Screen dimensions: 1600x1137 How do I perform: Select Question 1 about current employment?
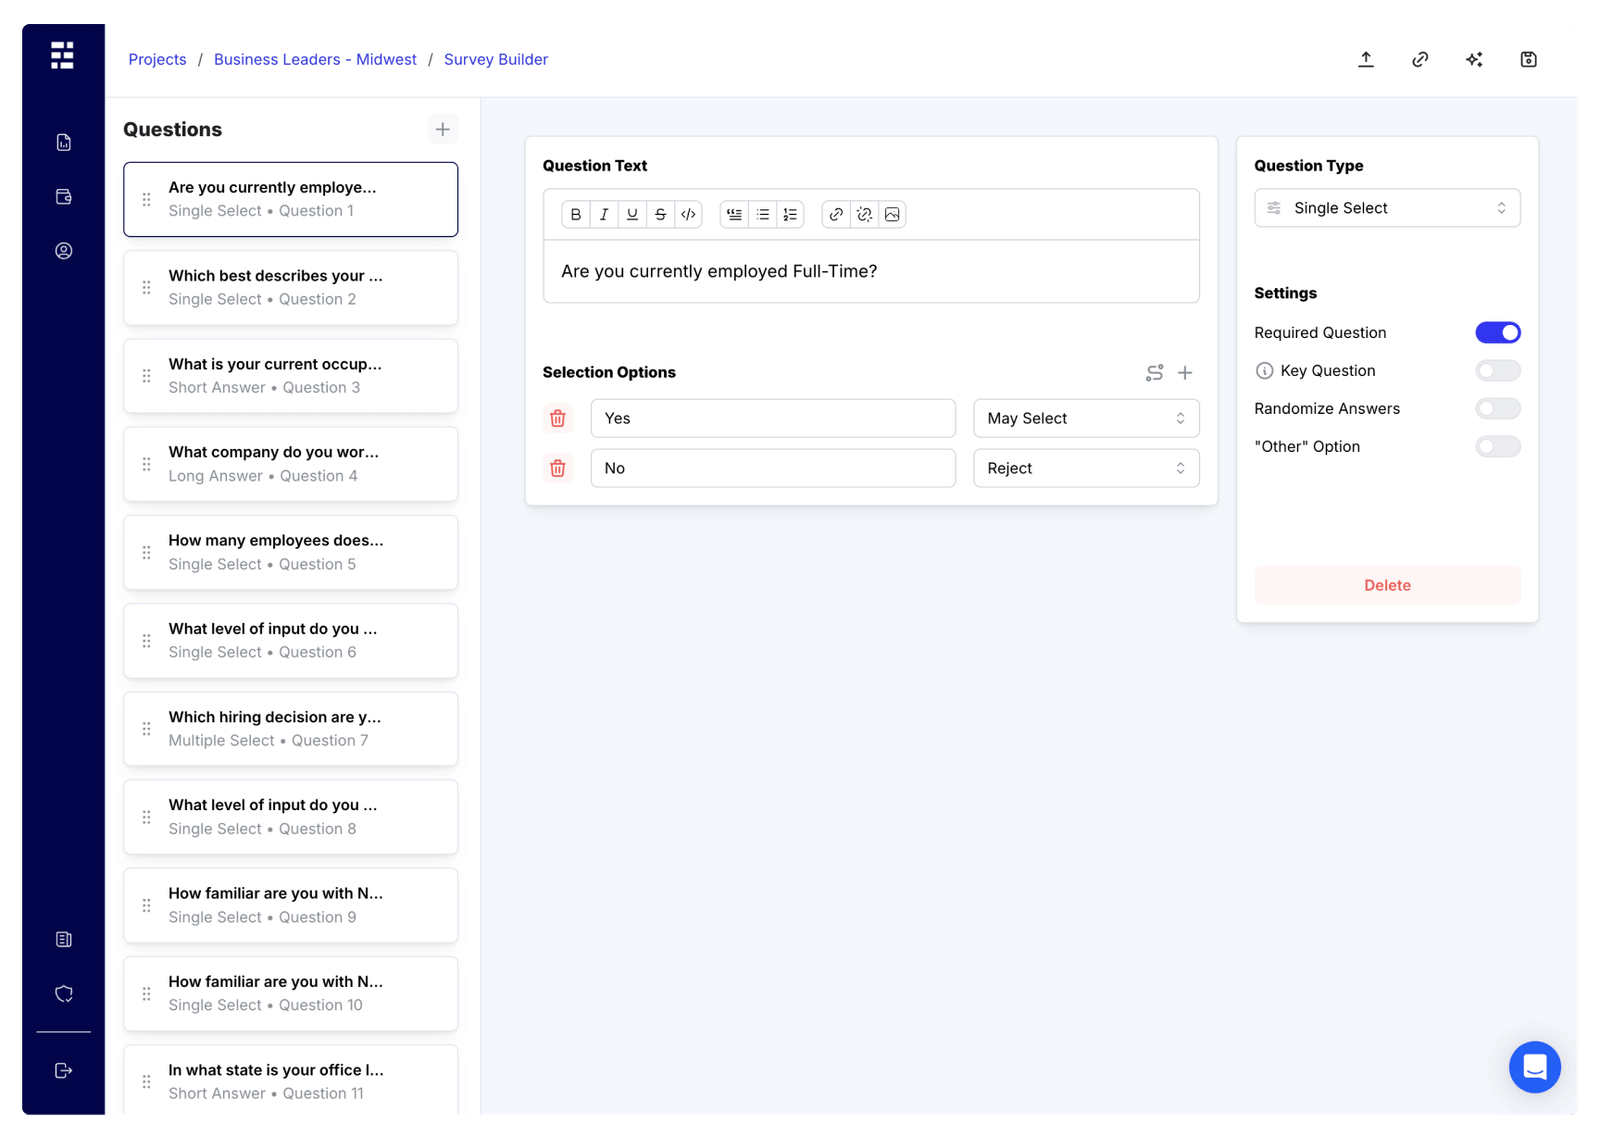click(x=291, y=199)
